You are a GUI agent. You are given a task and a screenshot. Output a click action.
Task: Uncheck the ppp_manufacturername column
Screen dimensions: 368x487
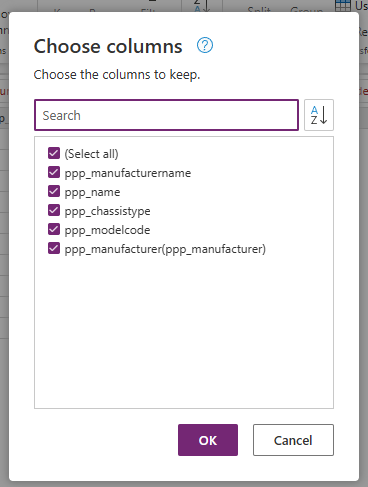tap(54, 172)
